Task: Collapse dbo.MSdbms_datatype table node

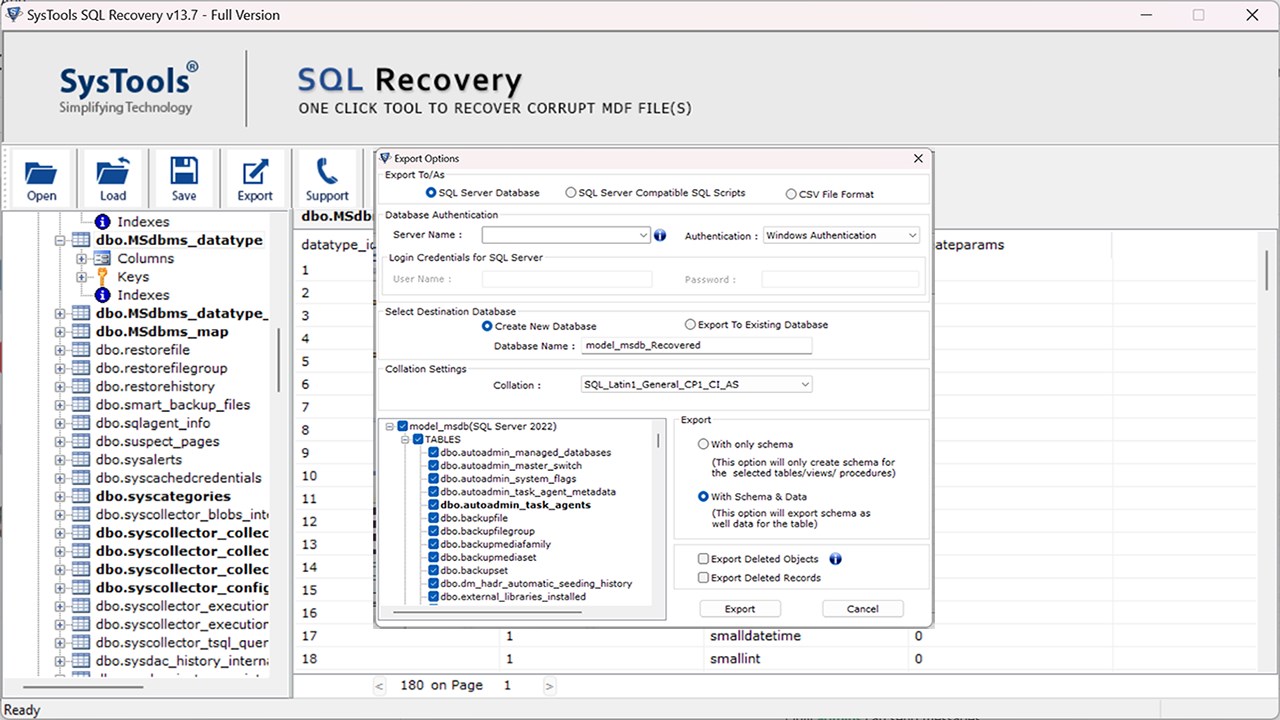Action: pyautogui.click(x=60, y=240)
